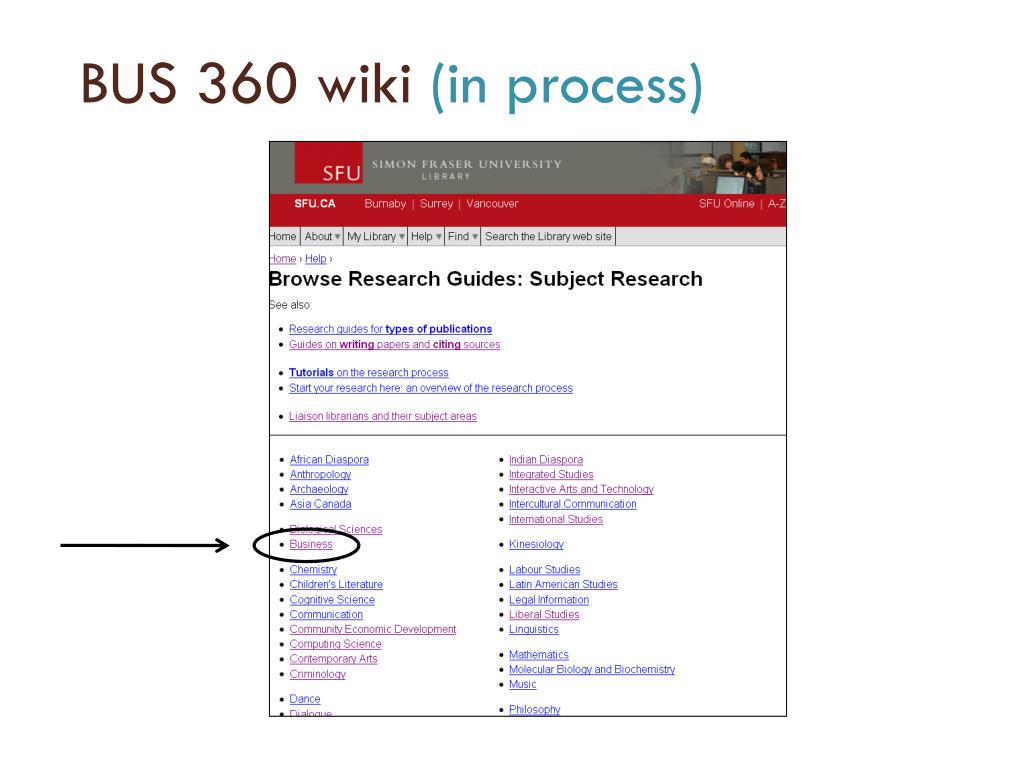
Task: Open the Liberal Studies guide
Action: coord(544,615)
